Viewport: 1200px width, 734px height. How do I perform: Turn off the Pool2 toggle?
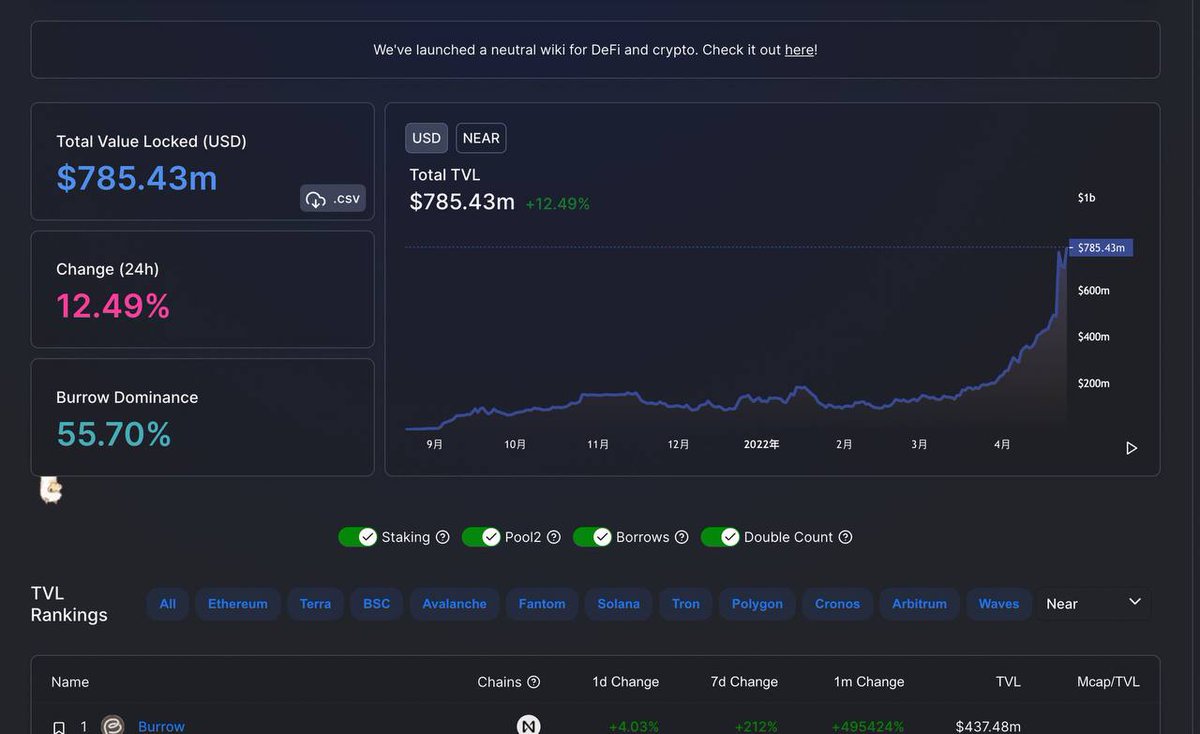pos(481,537)
